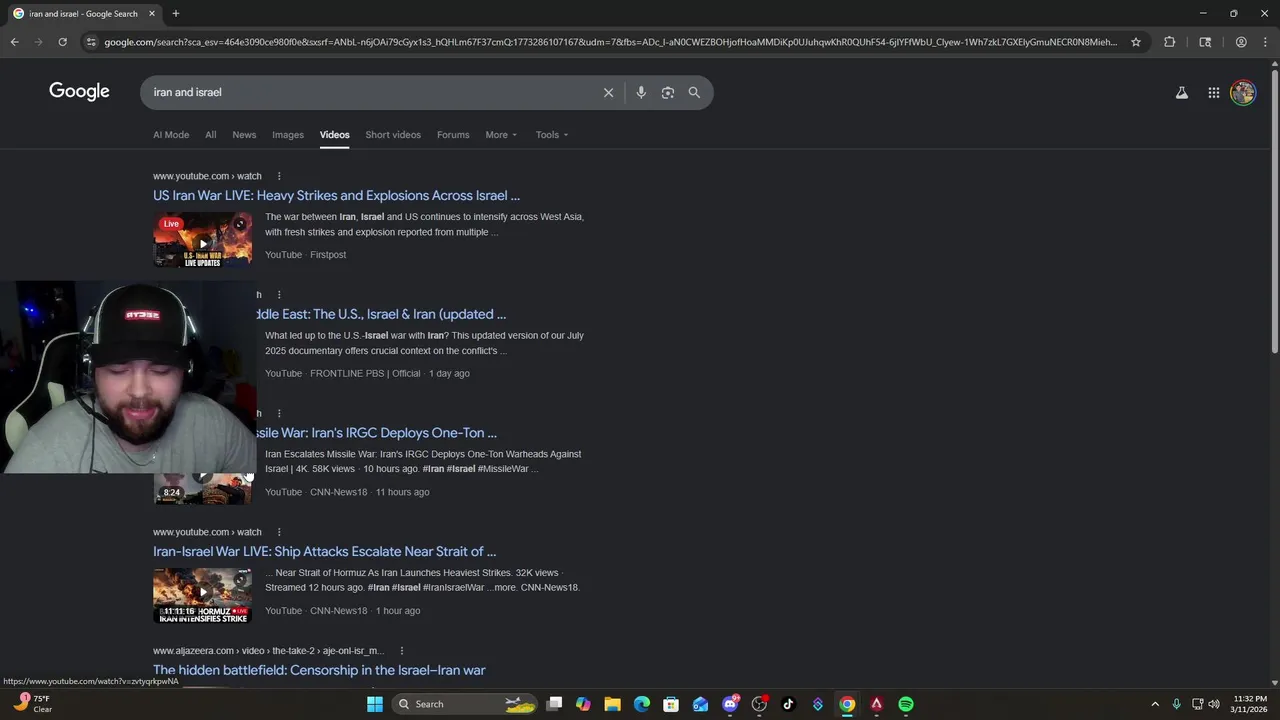Bookmark this page with the star icon
This screenshot has height=720, width=1280.
1136,42
